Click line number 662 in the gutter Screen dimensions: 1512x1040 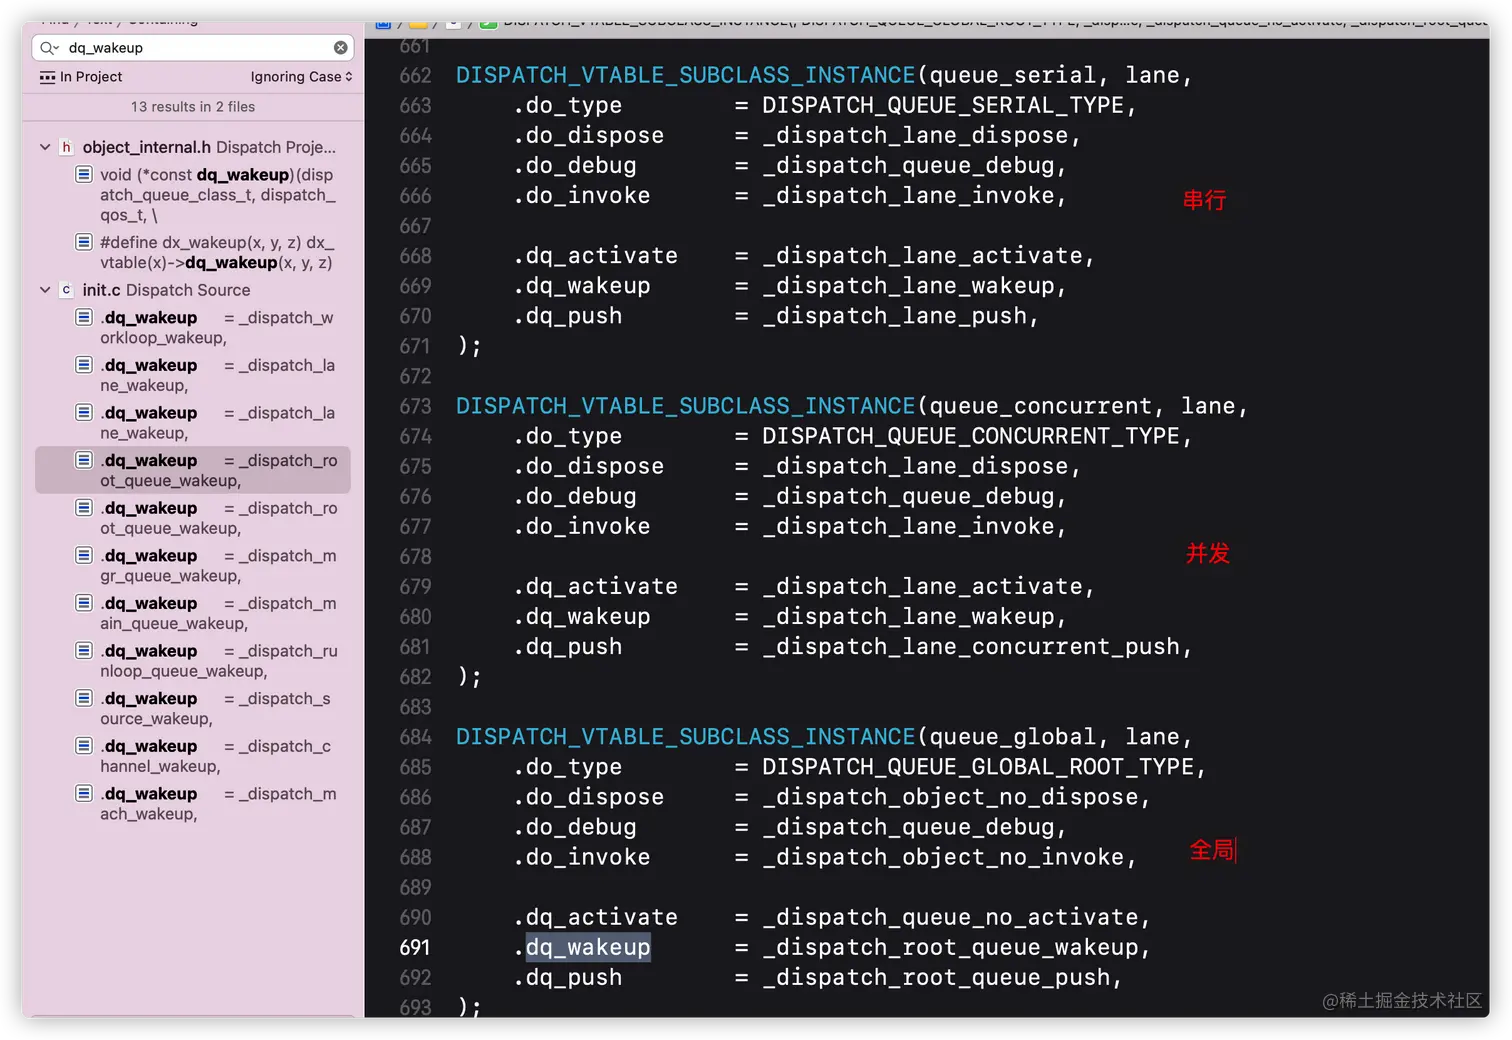415,76
